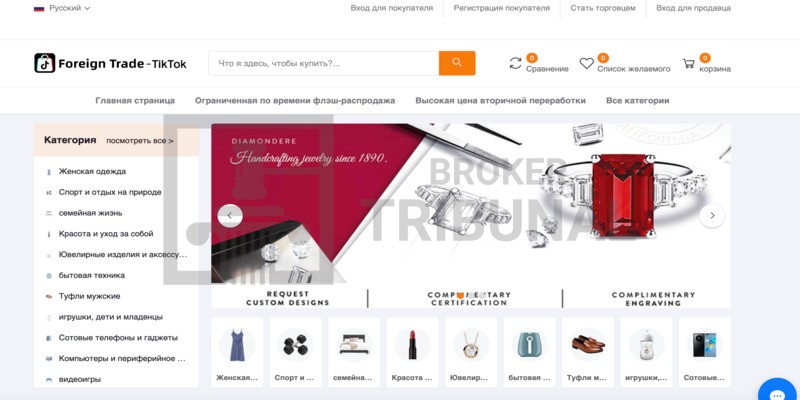
Task: Click the Foreign Trade TikTok logo
Action: click(110, 63)
